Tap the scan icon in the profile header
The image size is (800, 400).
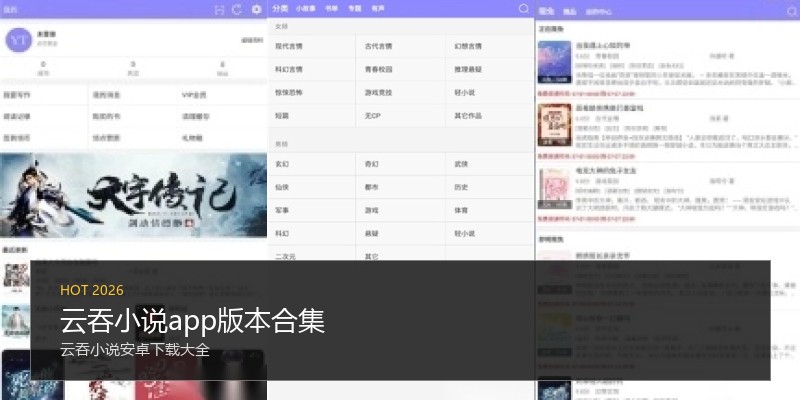pos(219,9)
